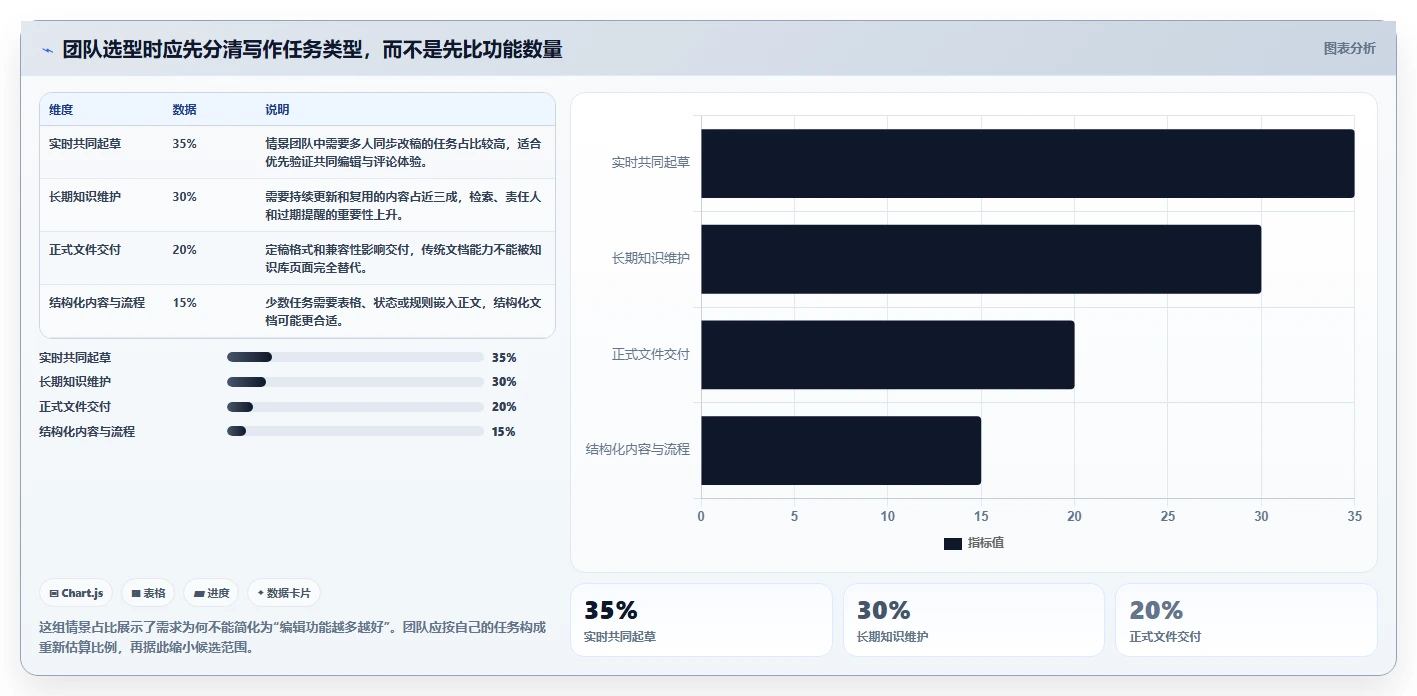1417x696 pixels.
Task: Click 正式文件交付 label in the progress list
Action: coord(75,407)
